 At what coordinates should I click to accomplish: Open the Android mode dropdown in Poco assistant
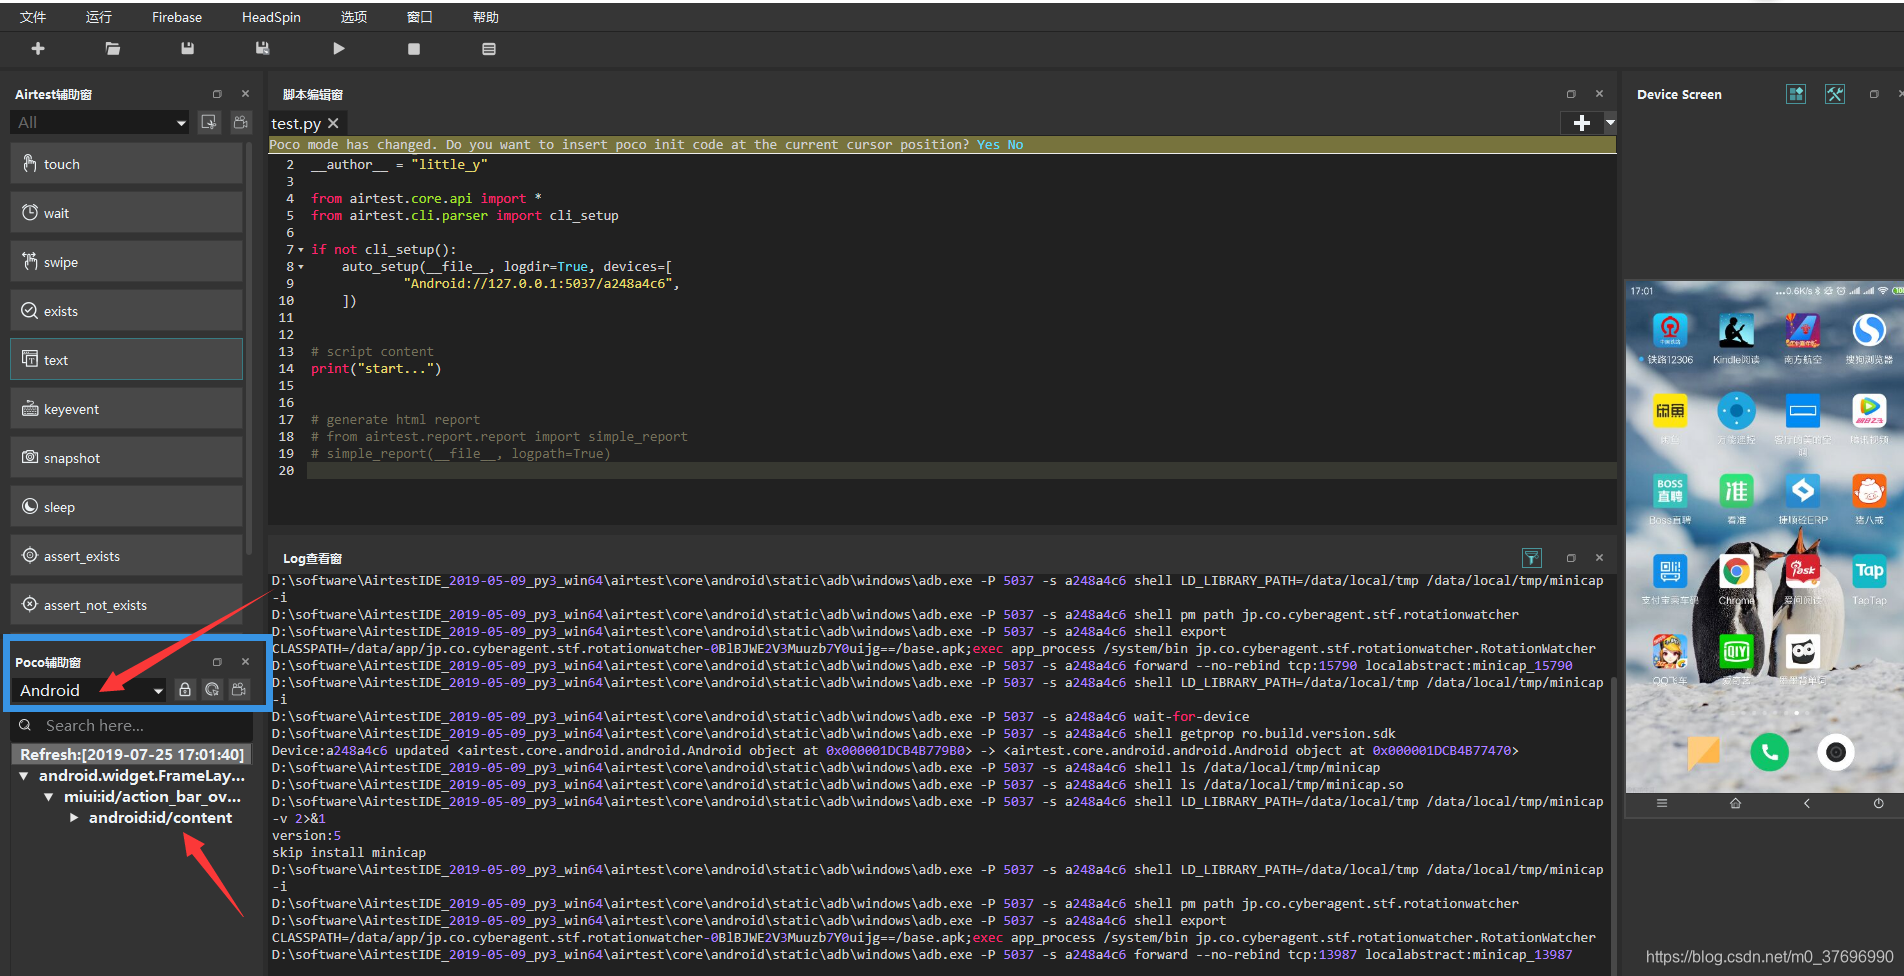click(x=90, y=690)
